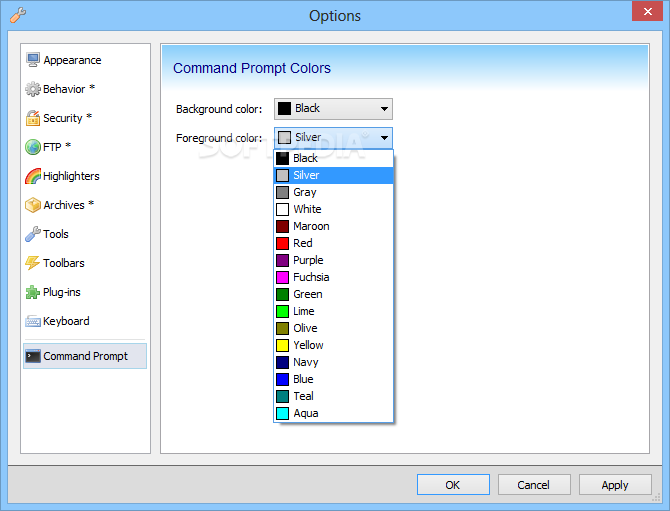
Task: Pick Gray from the color list
Action: 333,192
